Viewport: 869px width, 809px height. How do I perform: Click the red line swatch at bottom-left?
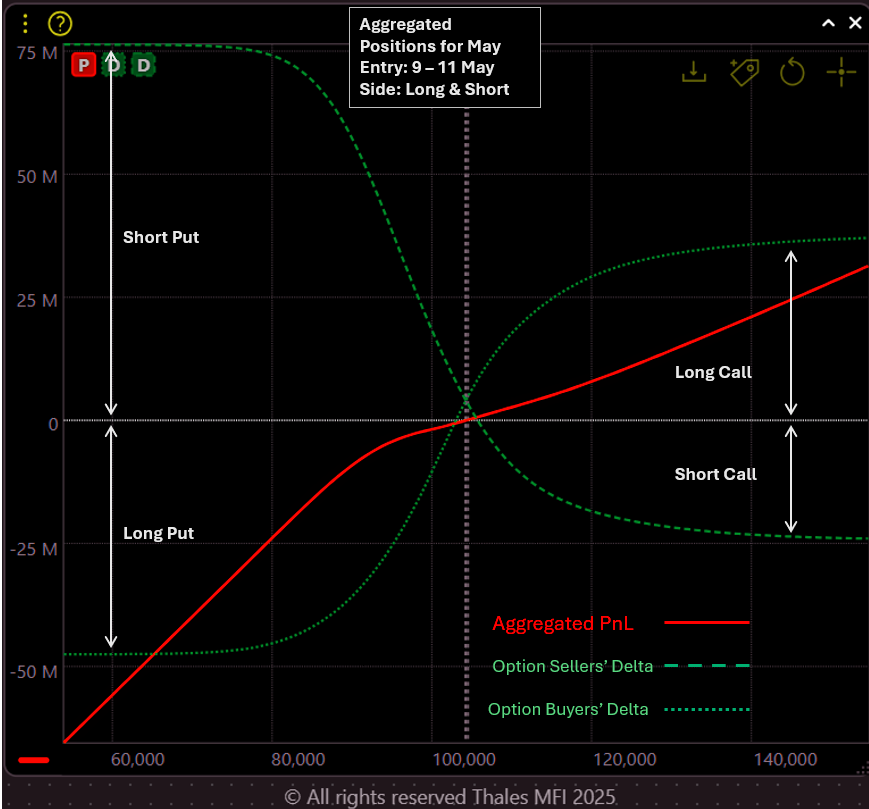click(34, 760)
